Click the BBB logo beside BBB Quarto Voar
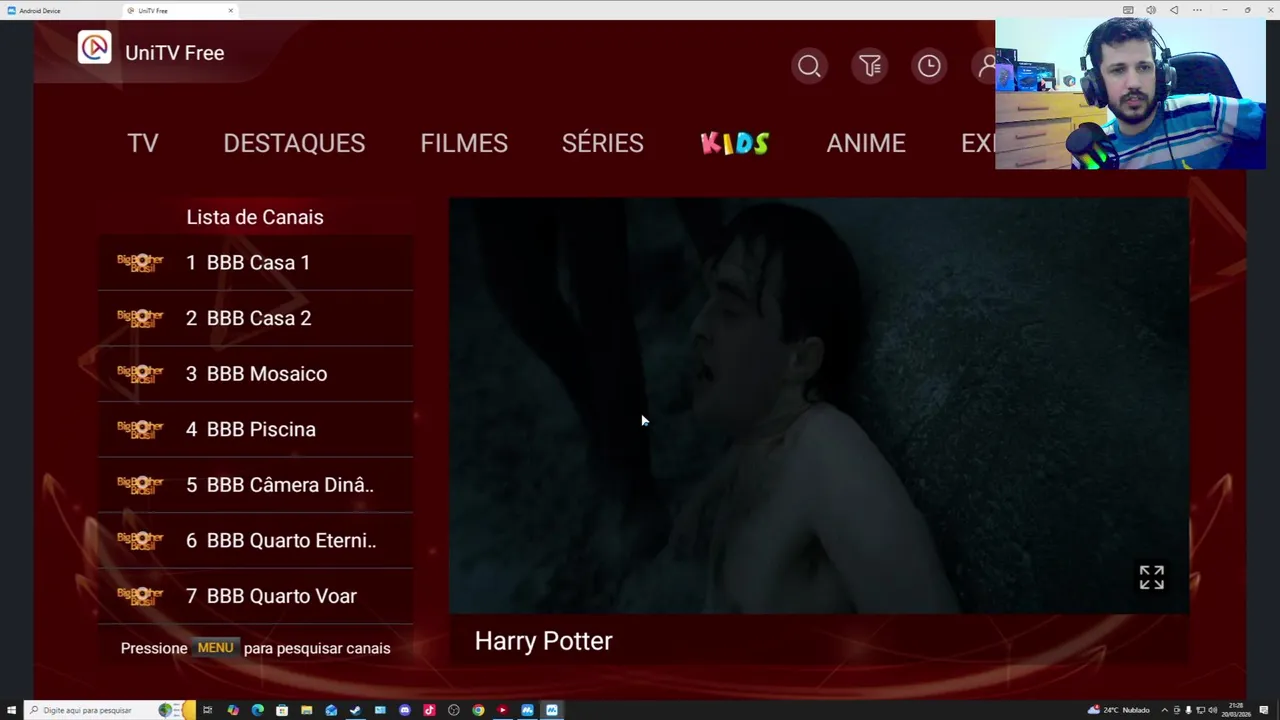This screenshot has width=1280, height=720. coord(140,595)
